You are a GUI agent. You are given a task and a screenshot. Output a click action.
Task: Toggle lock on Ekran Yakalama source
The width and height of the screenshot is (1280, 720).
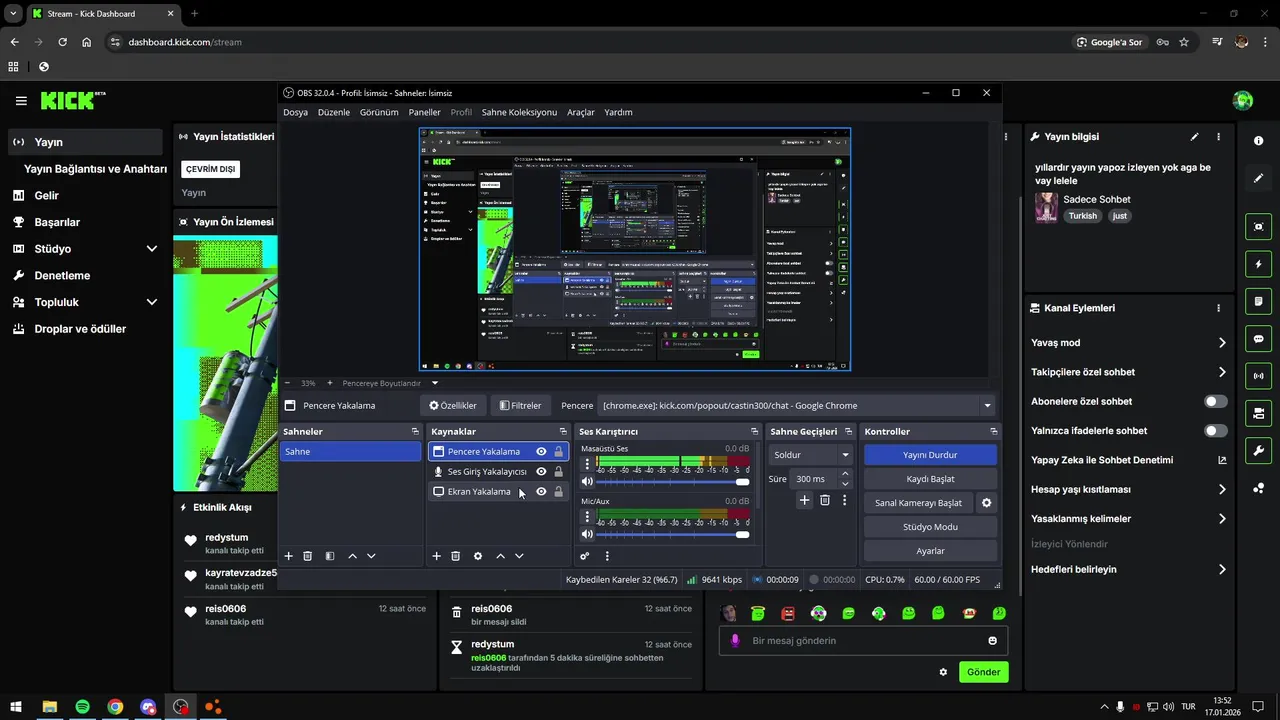(558, 492)
